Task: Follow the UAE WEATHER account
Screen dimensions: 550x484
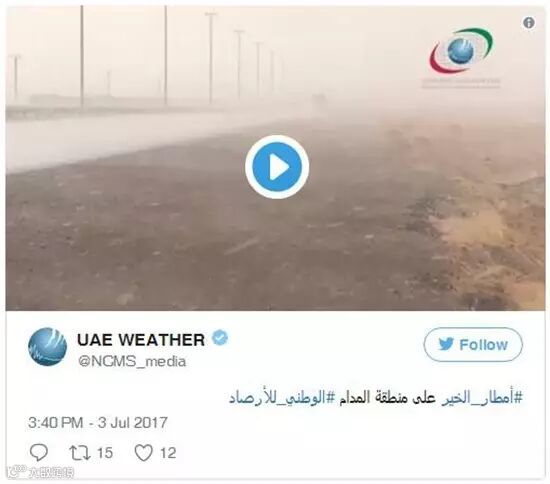Action: click(x=473, y=345)
